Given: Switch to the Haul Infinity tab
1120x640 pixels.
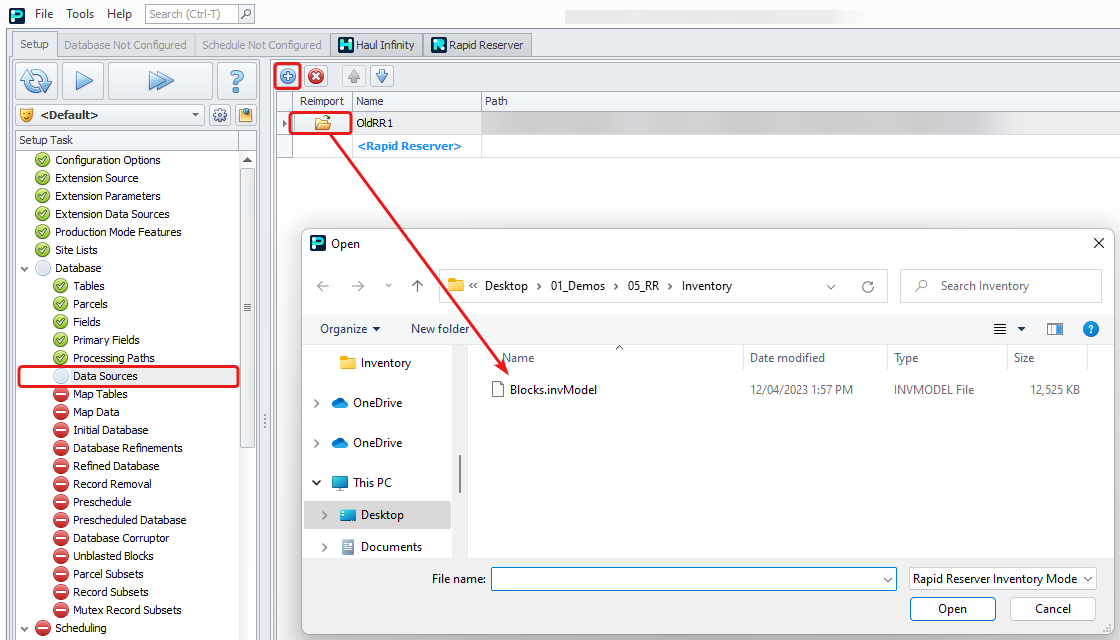Looking at the screenshot, I should click(x=376, y=44).
